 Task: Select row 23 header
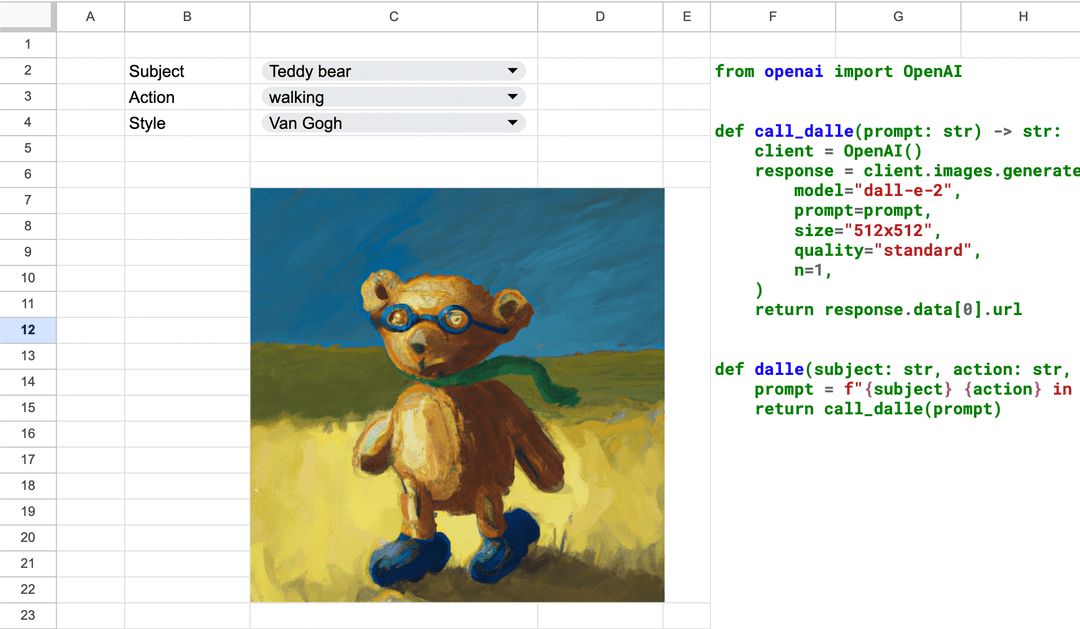click(28, 615)
